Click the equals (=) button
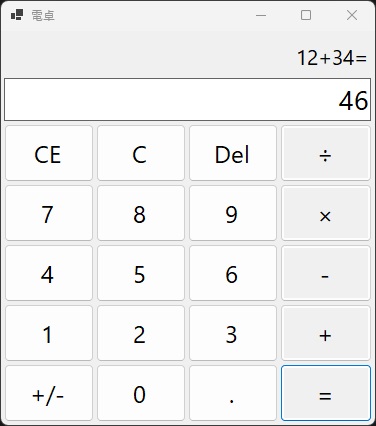The image size is (376, 426). click(x=326, y=393)
